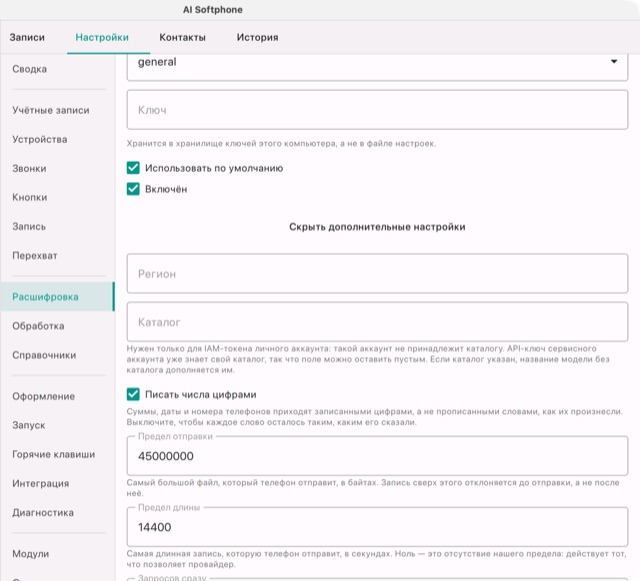Select the Расшифровка sidebar item
Screen dimensions: 640x581
[57, 297]
